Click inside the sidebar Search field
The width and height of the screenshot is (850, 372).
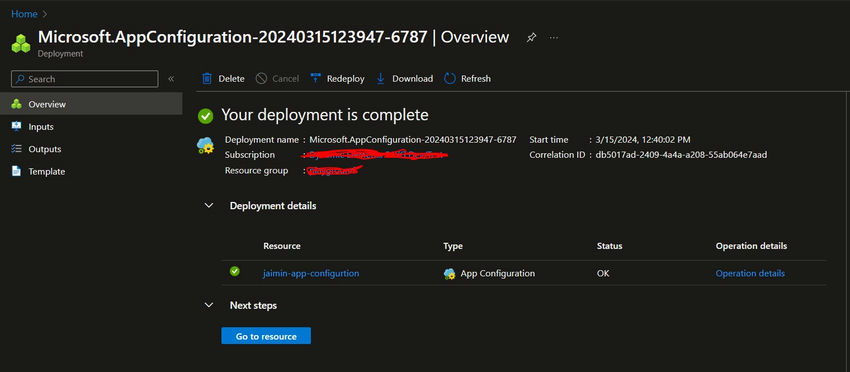click(85, 79)
